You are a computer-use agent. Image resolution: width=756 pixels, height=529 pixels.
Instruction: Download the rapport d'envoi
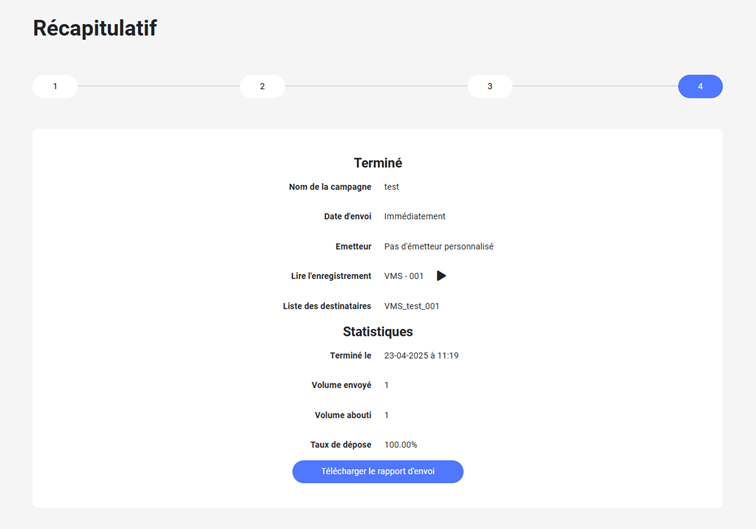coord(377,472)
